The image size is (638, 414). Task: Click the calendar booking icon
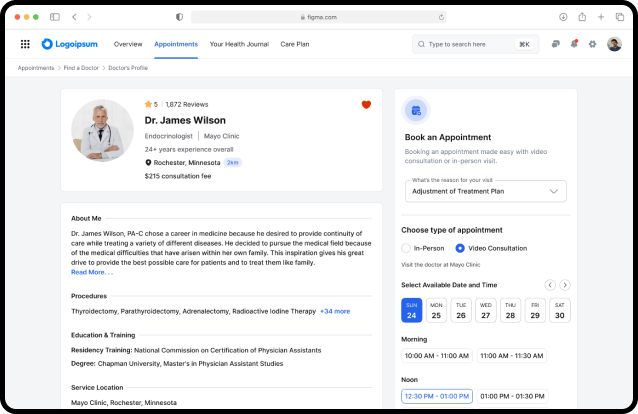pyautogui.click(x=416, y=110)
